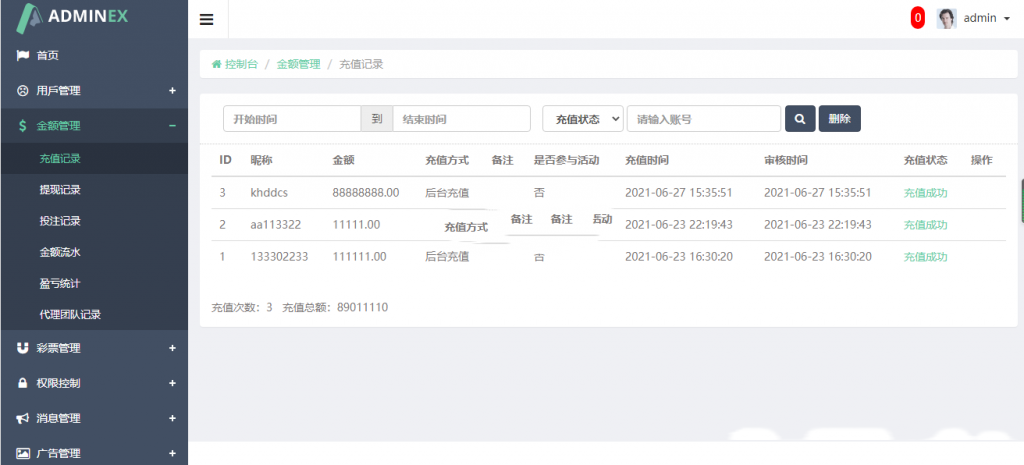Click the hamburger menu toggle icon

click(x=207, y=19)
